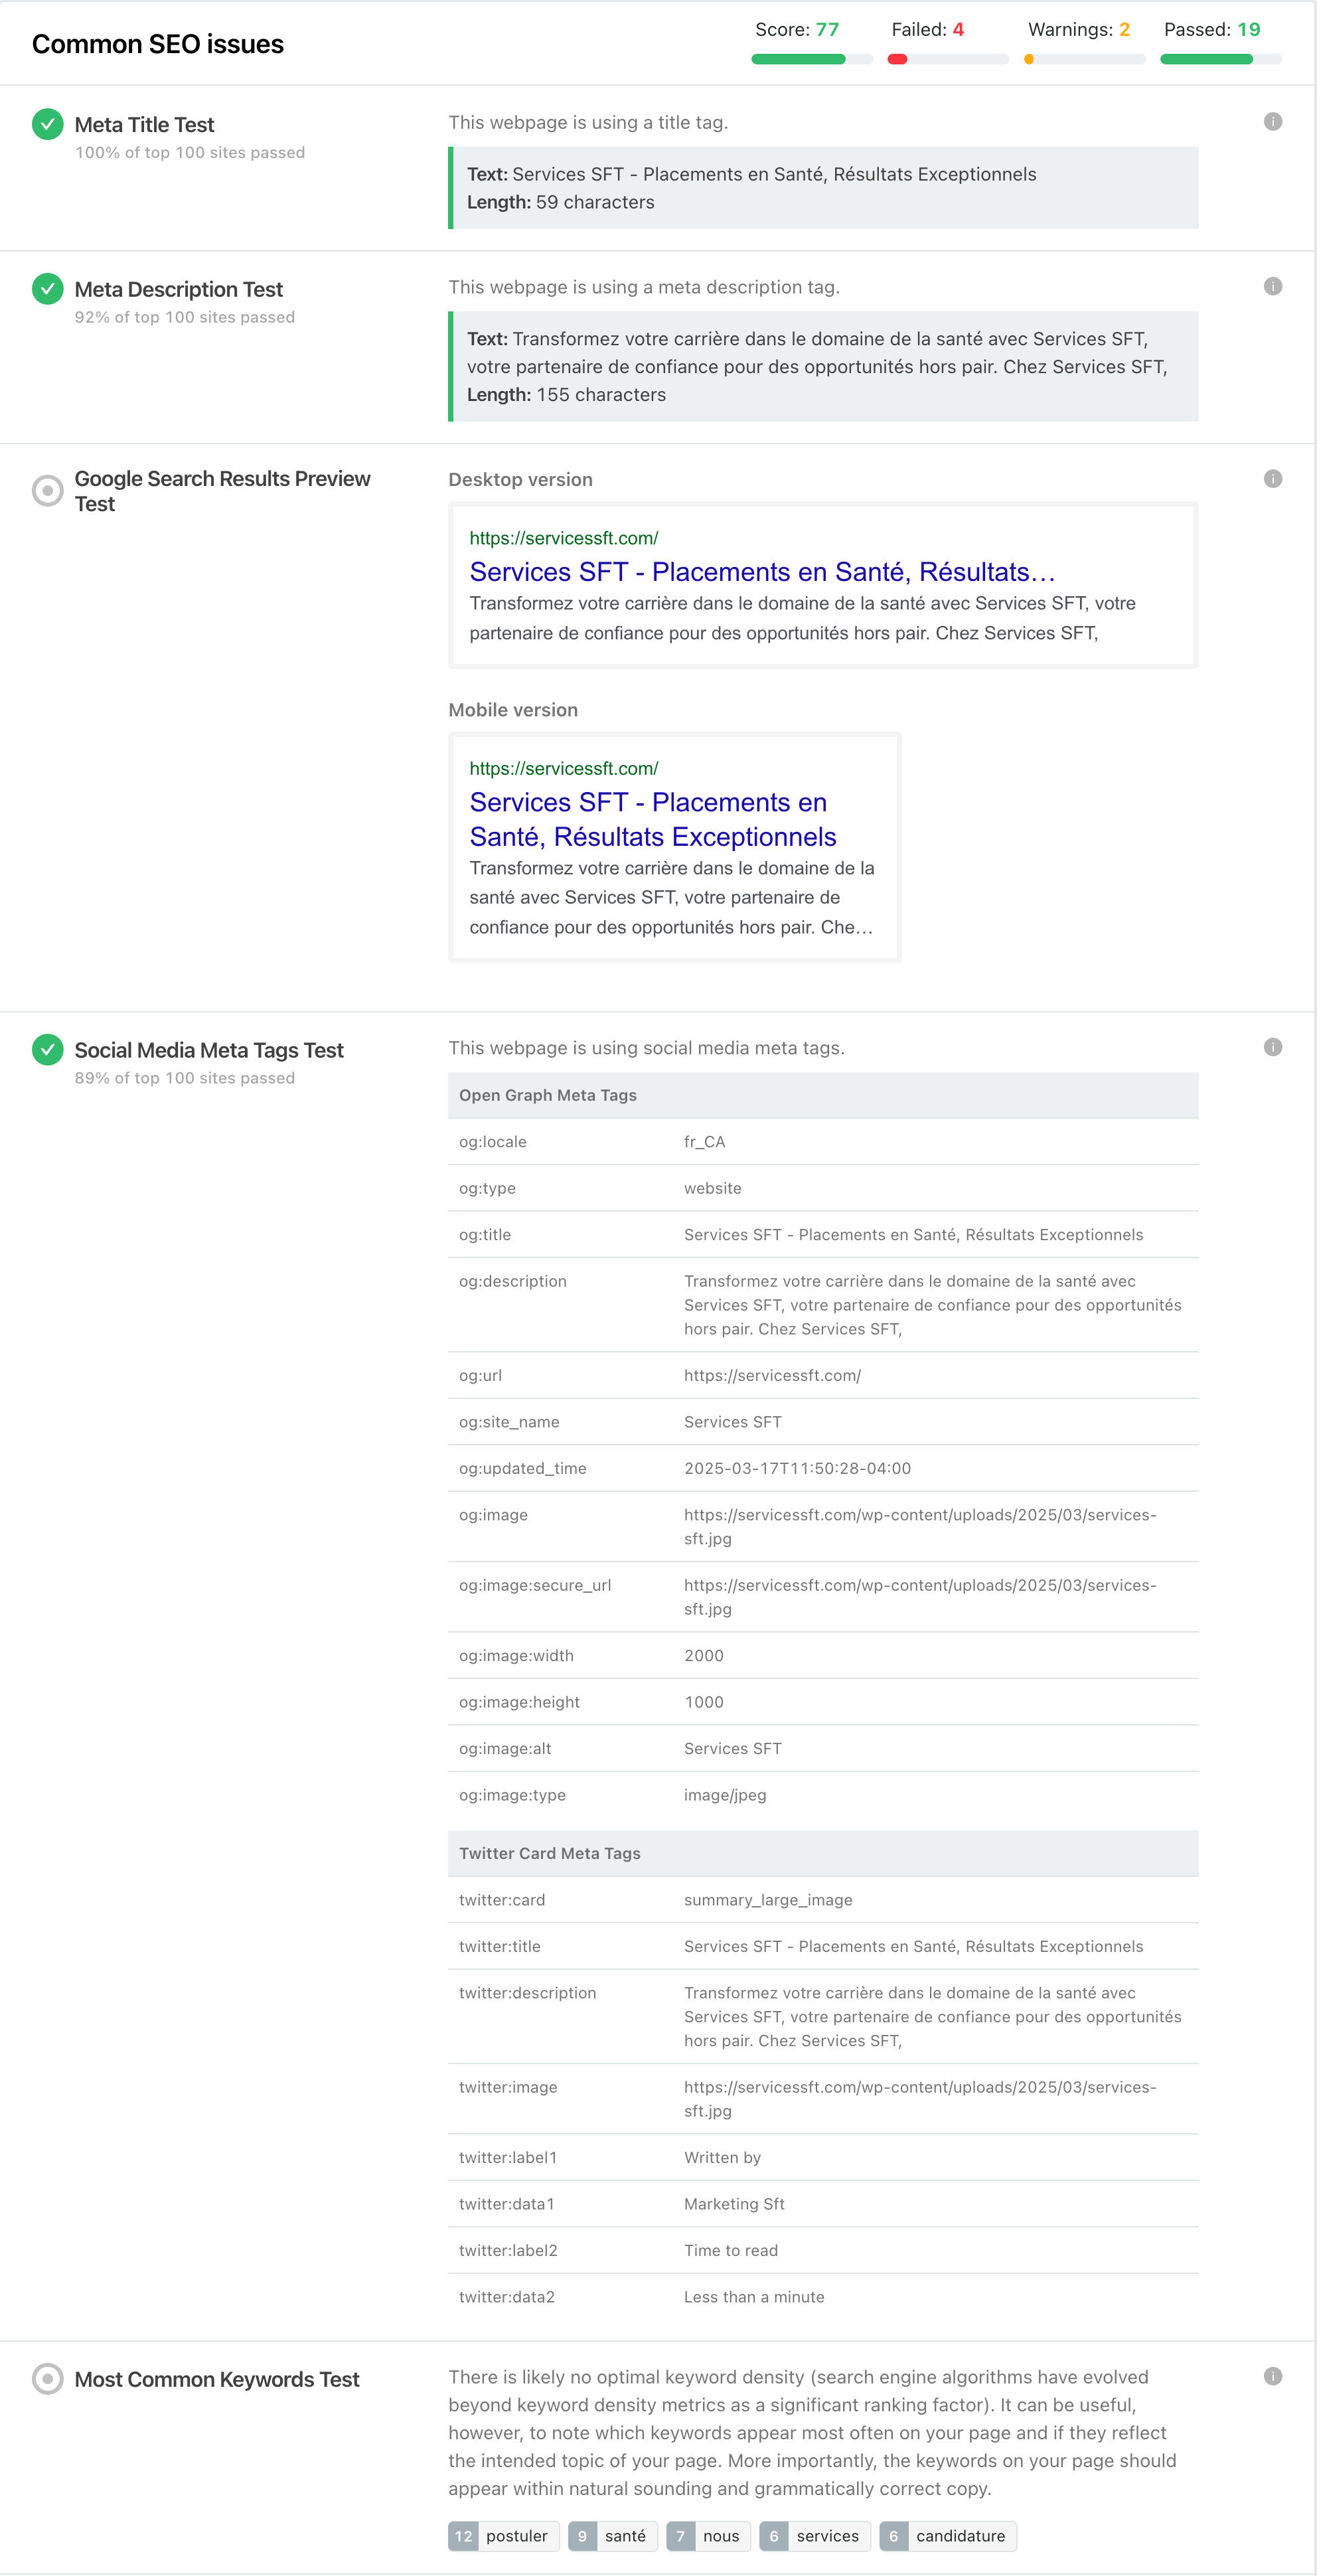
Task: Open info icon for Google Search Results Preview
Action: (1272, 479)
